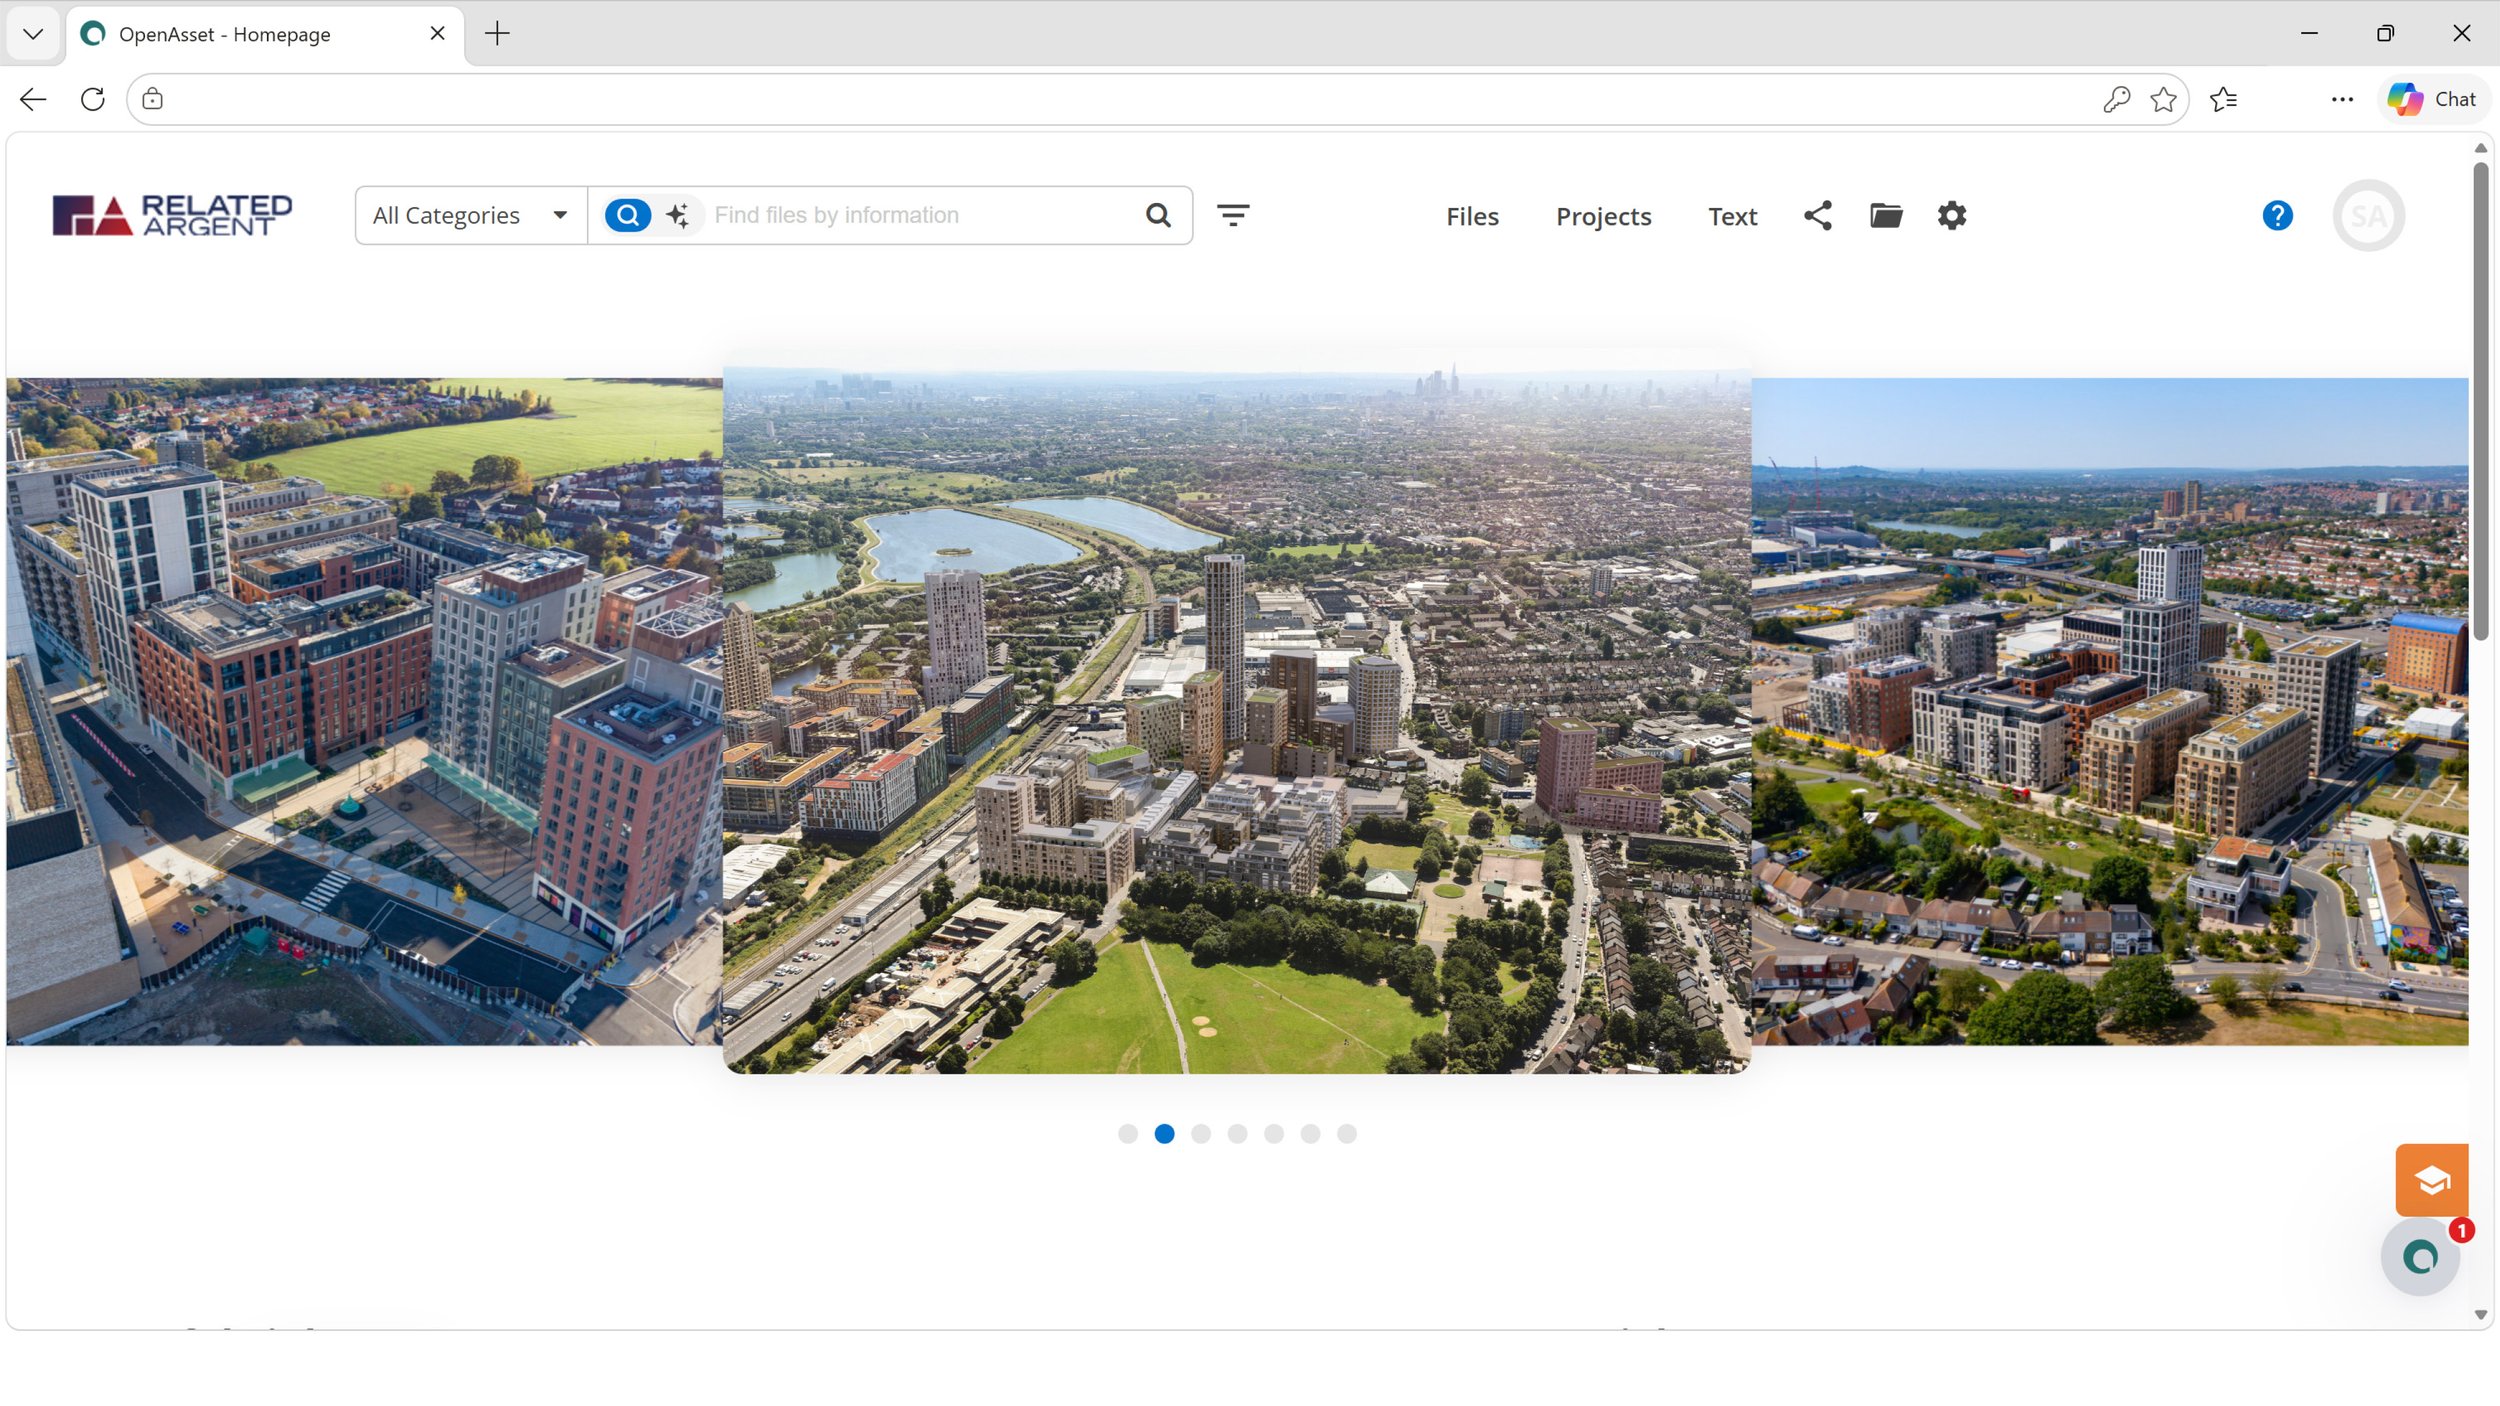Image resolution: width=2500 pixels, height=1406 pixels.
Task: Open the OpenAsset chat bubble with notification
Action: (2420, 1257)
